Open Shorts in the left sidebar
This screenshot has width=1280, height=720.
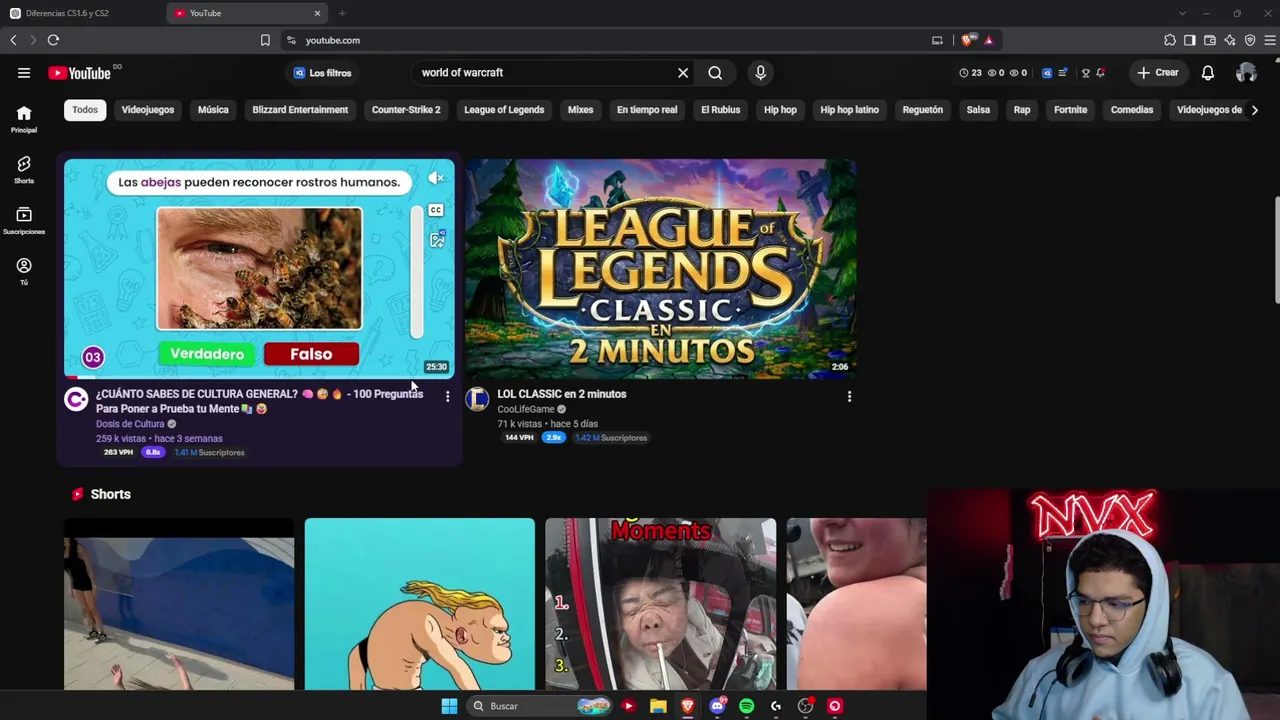click(x=24, y=170)
